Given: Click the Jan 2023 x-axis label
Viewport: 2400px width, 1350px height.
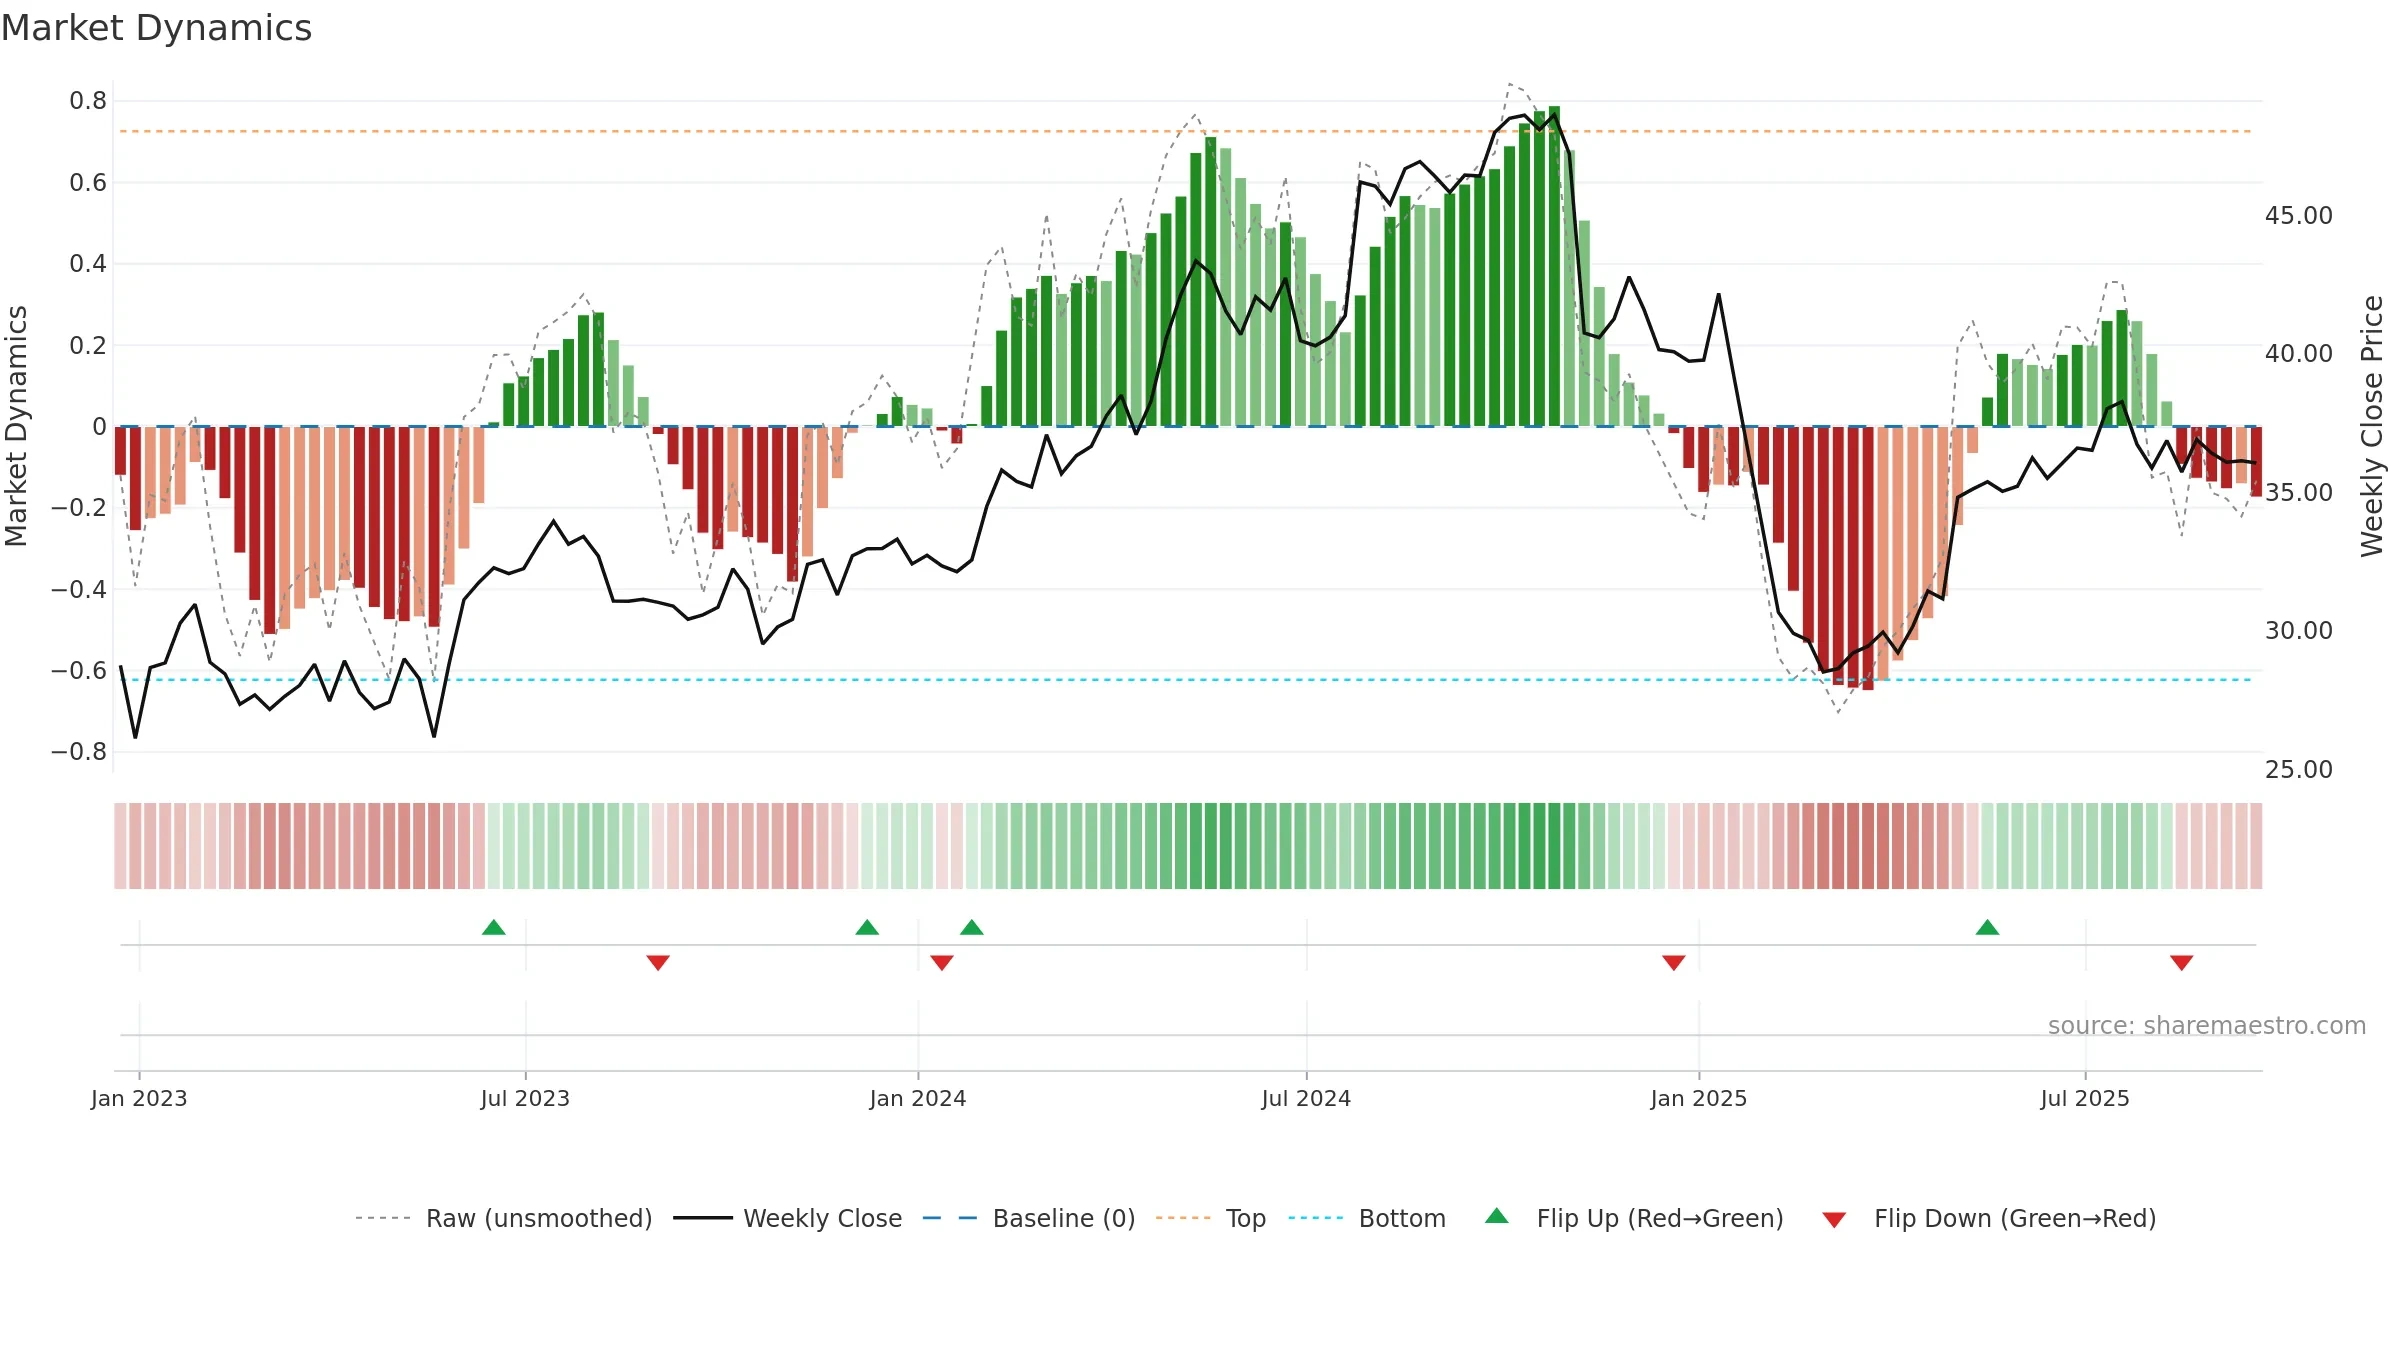Looking at the screenshot, I should click(139, 1098).
